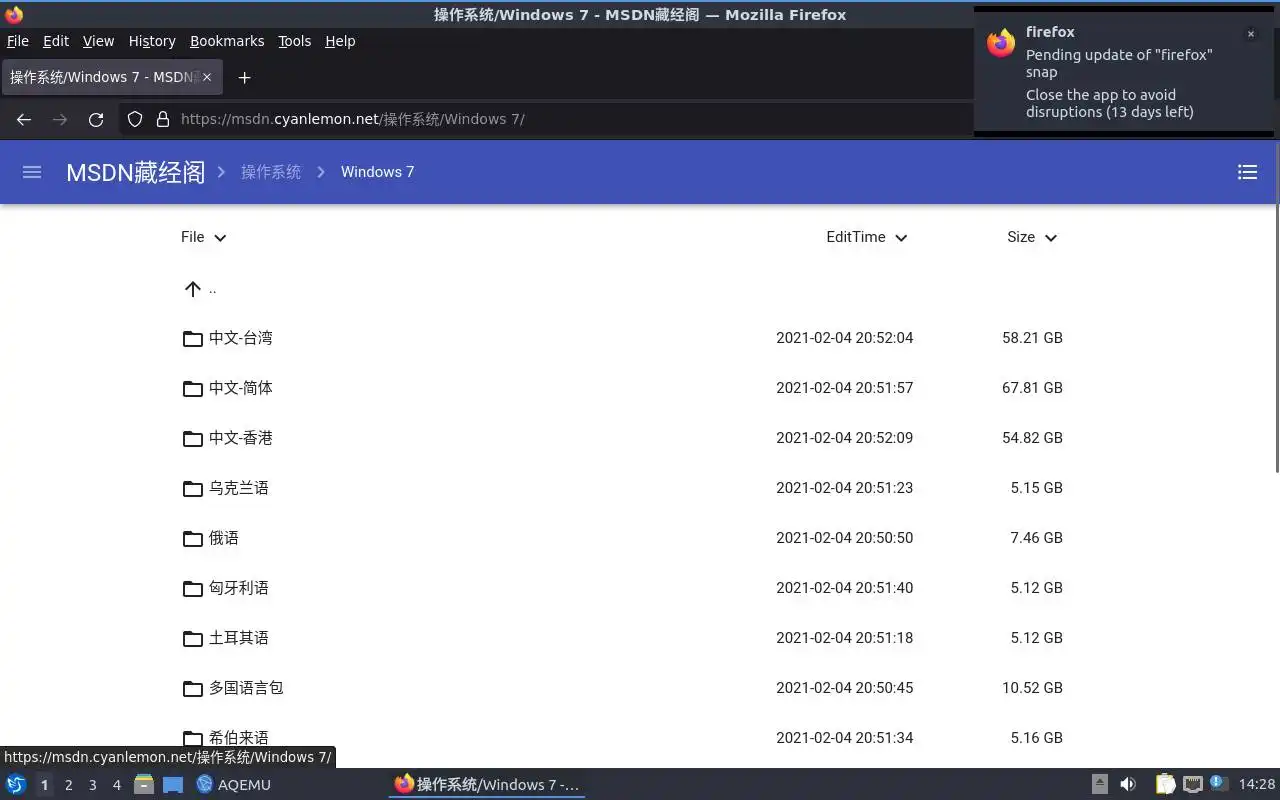The image size is (1280, 800).
Task: Go back with browser back arrow
Action: pyautogui.click(x=24, y=119)
